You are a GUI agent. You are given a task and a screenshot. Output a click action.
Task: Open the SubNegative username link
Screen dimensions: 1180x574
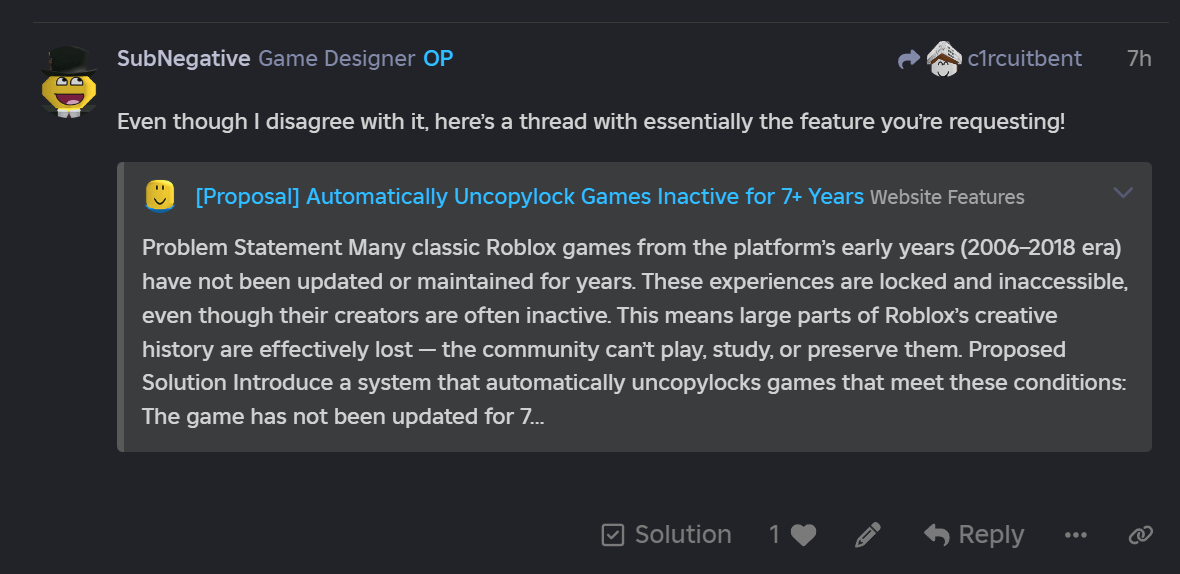tap(183, 59)
